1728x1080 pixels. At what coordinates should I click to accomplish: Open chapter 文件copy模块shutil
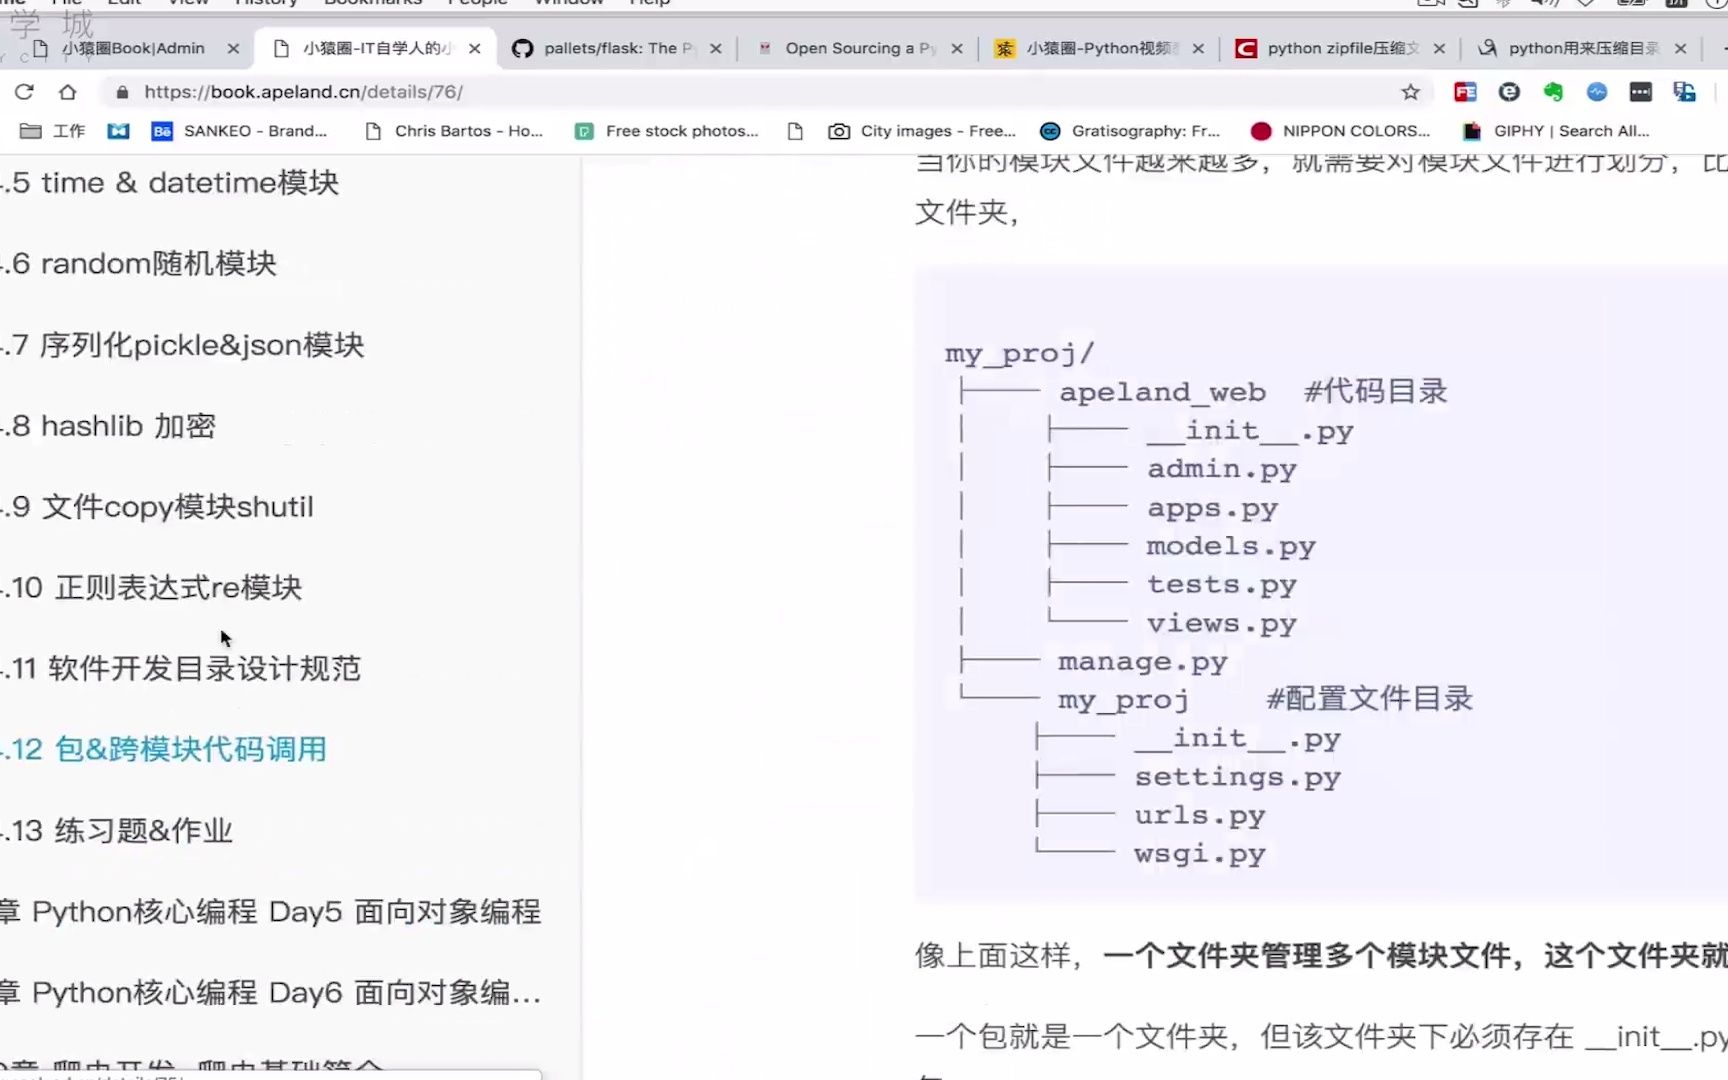[157, 507]
